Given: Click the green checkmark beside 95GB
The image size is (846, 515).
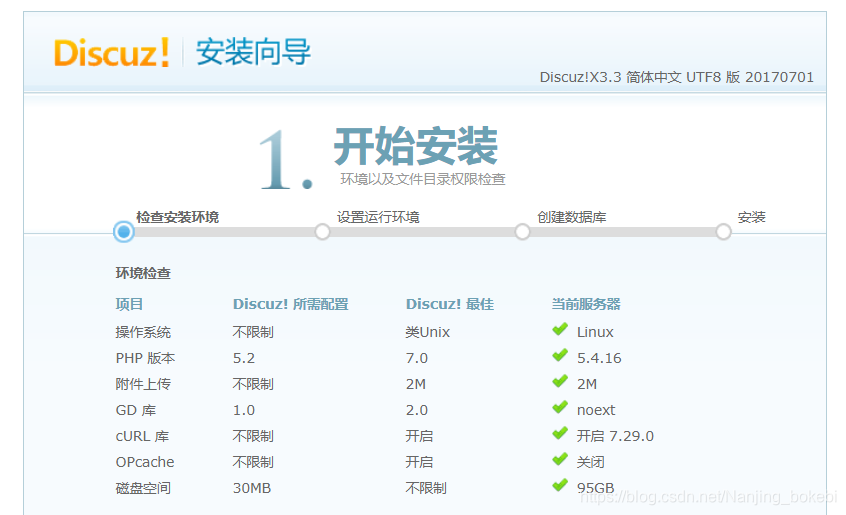Looking at the screenshot, I should 560,485.
